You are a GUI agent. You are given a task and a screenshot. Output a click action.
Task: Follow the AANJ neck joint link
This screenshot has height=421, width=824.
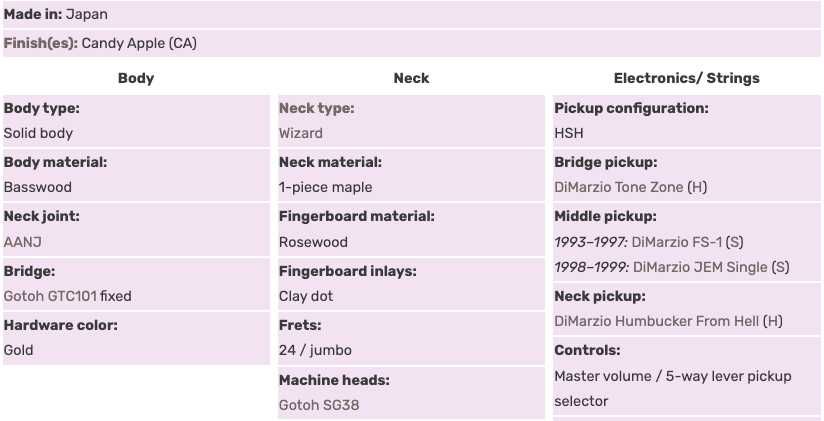(x=23, y=242)
